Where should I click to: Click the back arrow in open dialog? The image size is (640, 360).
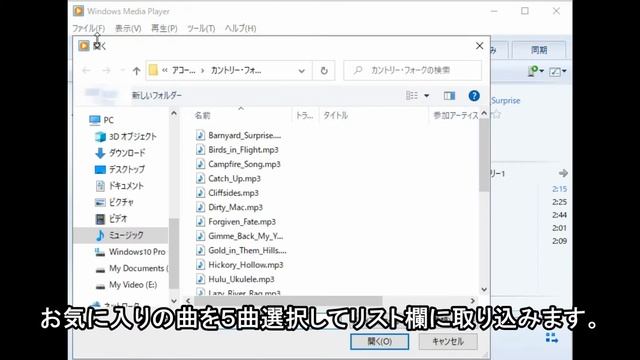[x=86, y=71]
